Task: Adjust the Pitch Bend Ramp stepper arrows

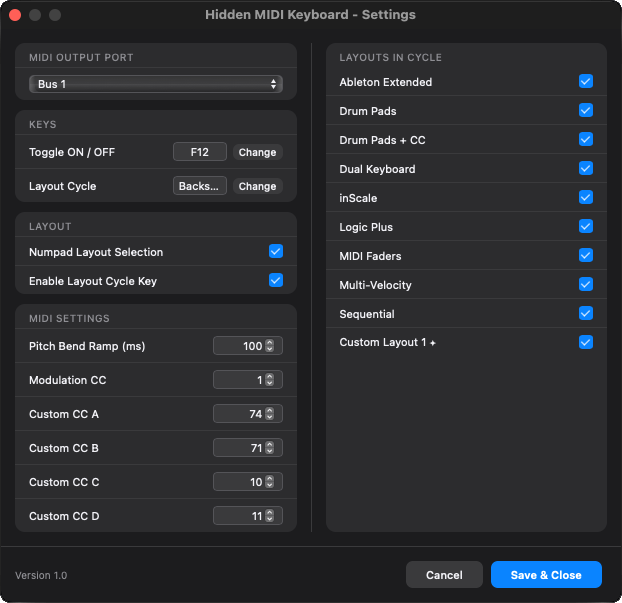Action: 270,346
